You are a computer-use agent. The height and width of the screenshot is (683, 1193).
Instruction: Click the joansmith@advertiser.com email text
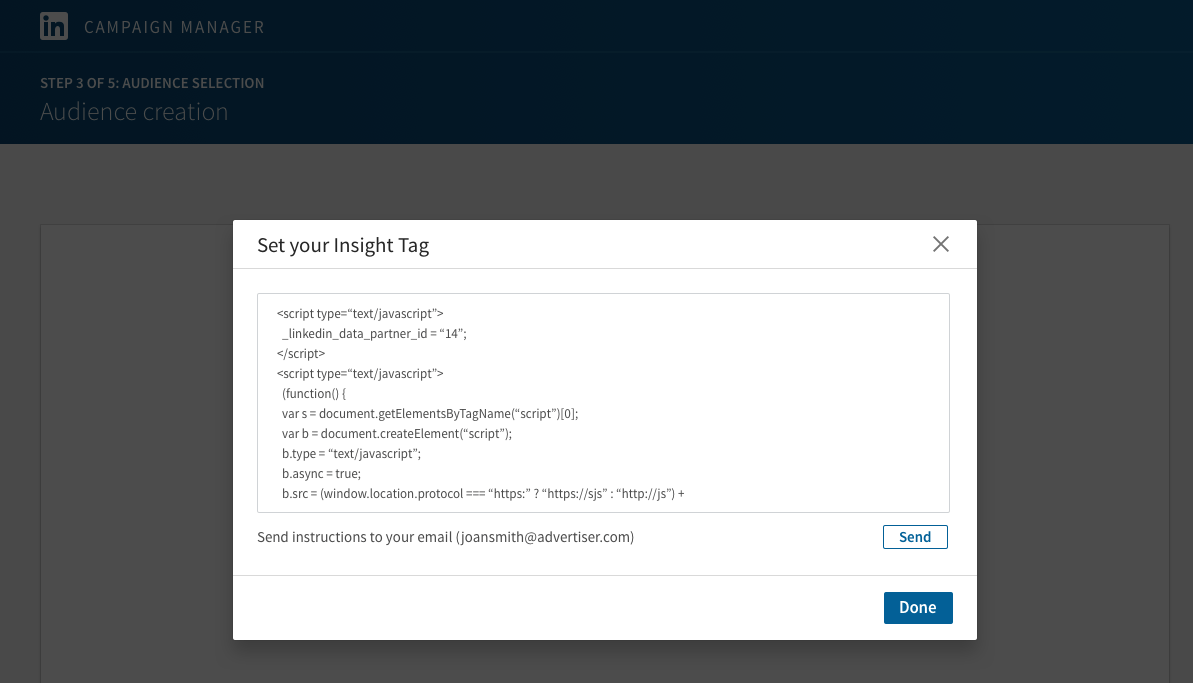pyautogui.click(x=545, y=537)
